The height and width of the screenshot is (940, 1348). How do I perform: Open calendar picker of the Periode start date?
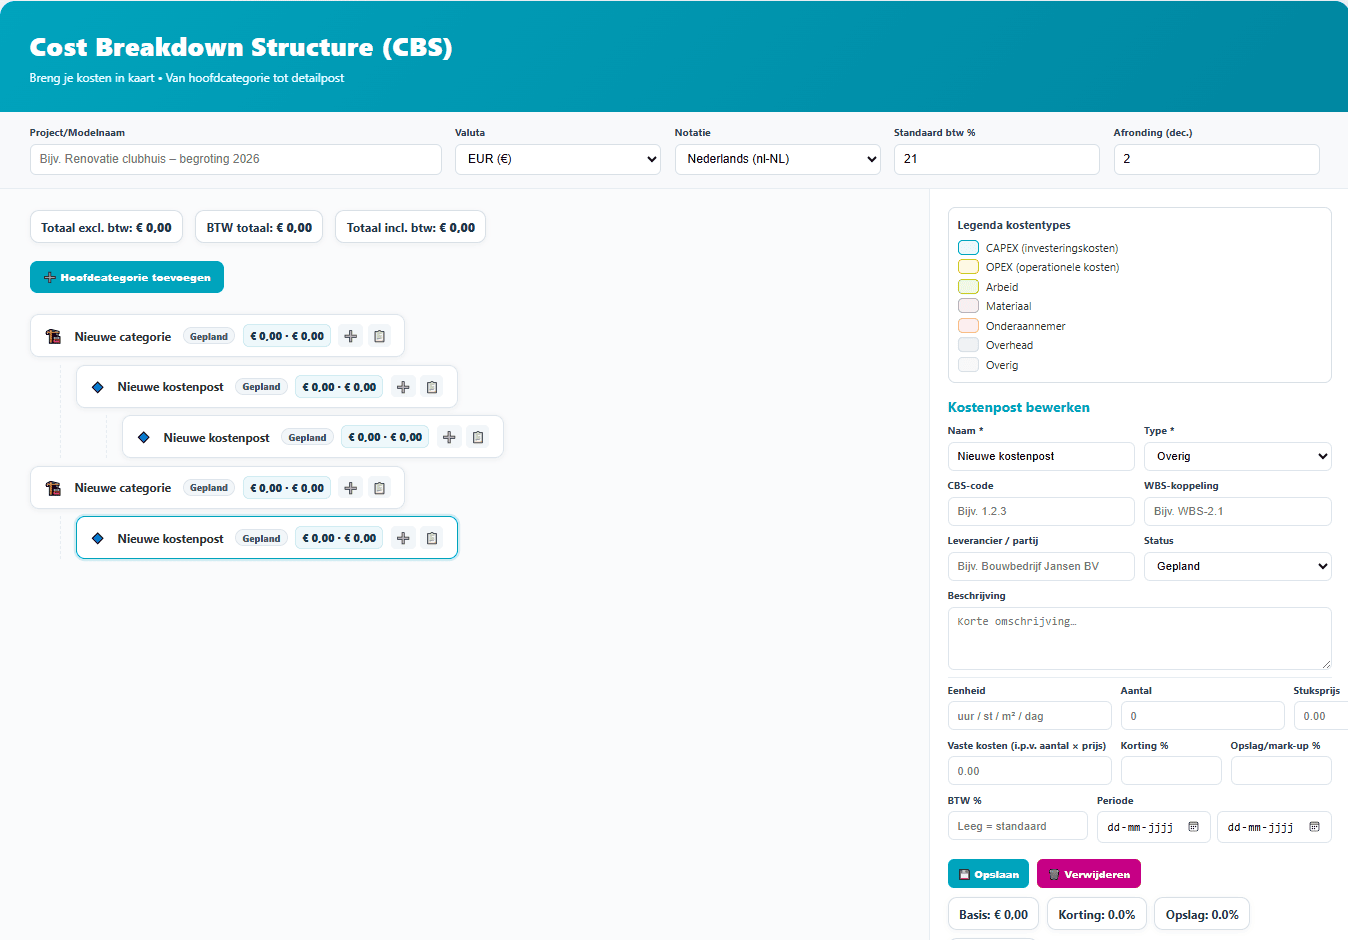[x=1193, y=827]
